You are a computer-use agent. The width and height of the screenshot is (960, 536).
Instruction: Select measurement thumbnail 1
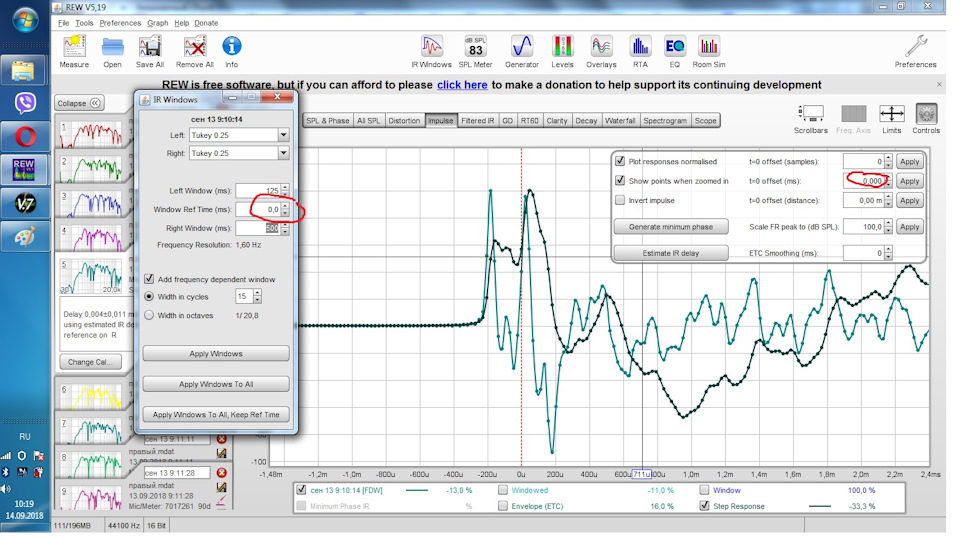91,134
